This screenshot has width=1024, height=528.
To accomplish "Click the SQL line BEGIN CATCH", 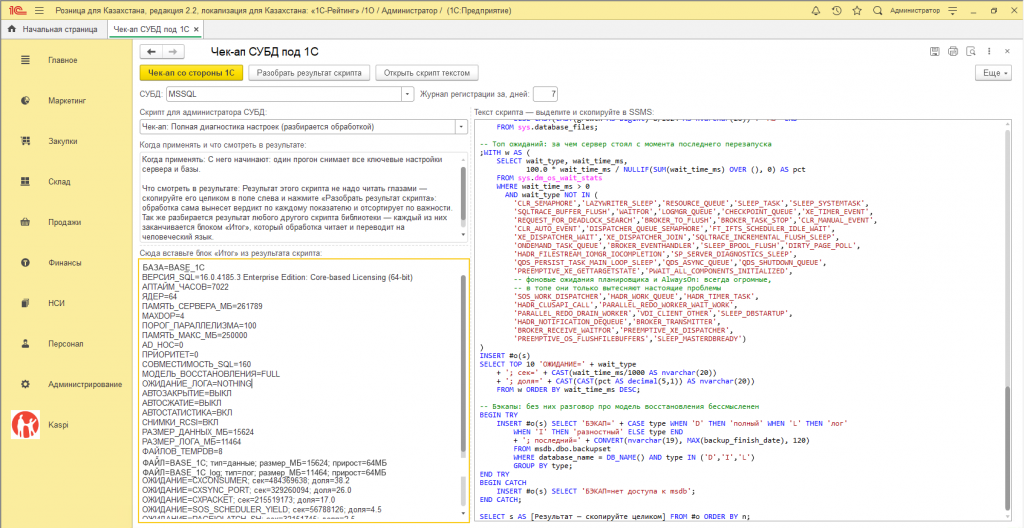I will pos(502,482).
